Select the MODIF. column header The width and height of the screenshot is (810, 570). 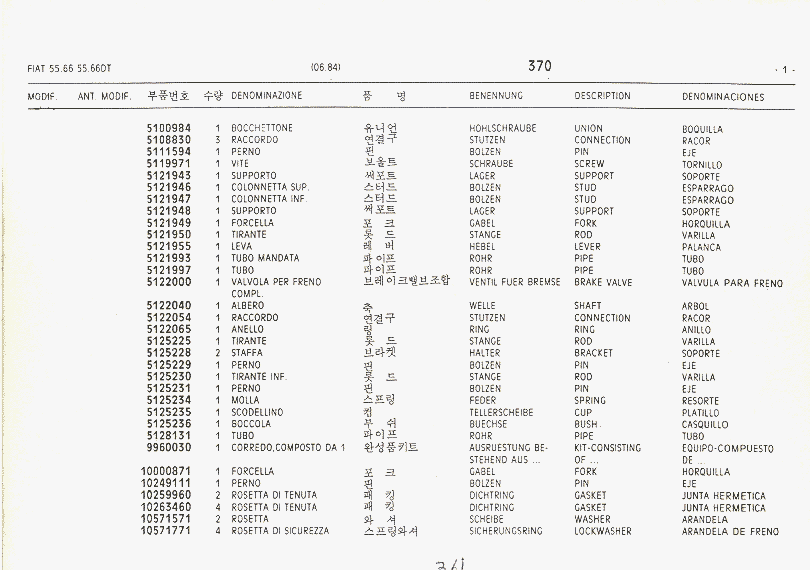[x=42, y=97]
